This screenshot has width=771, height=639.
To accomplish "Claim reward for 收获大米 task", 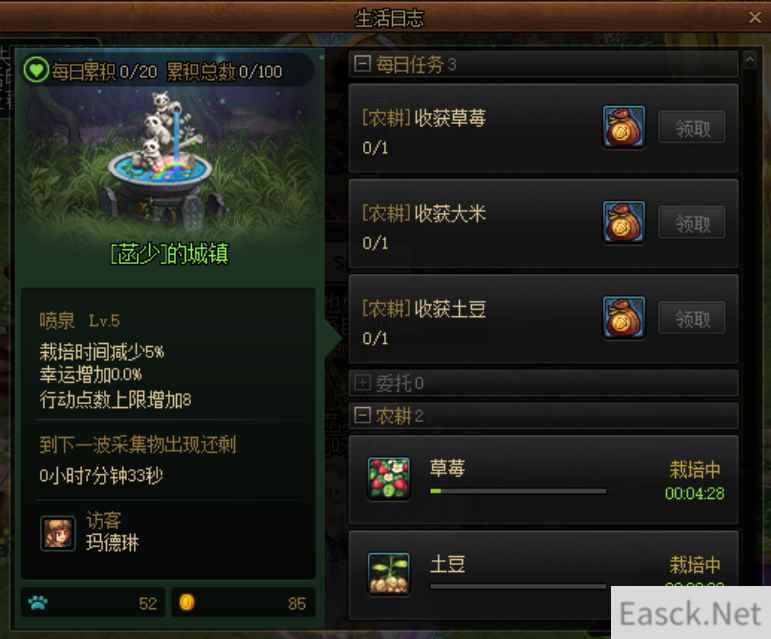I will [692, 223].
